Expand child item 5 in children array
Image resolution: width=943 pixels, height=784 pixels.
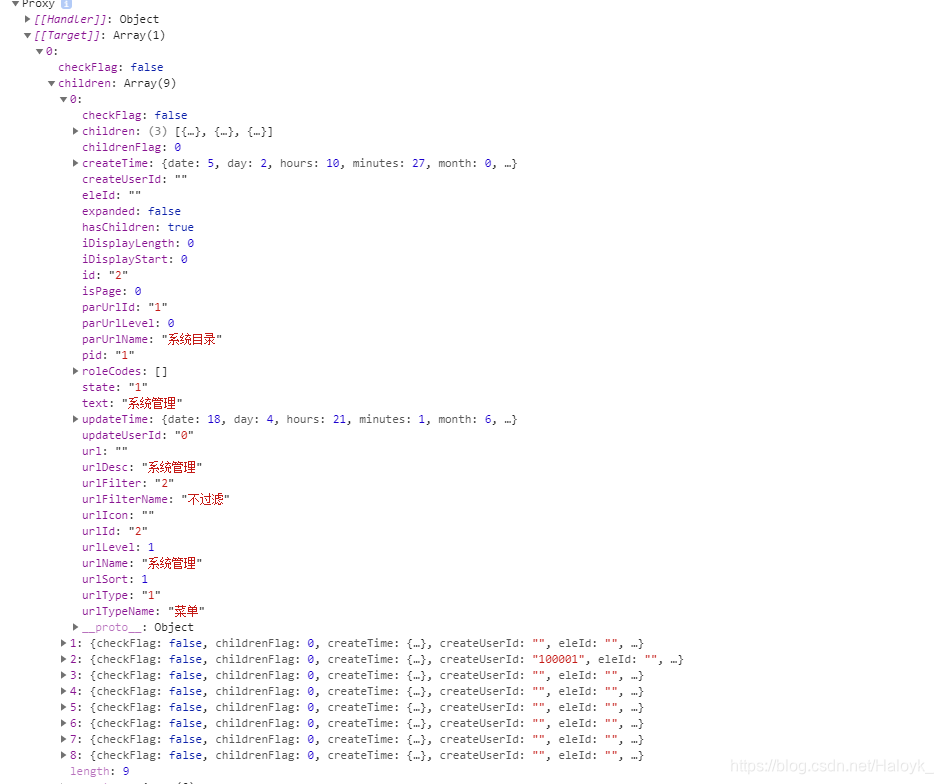[63, 707]
